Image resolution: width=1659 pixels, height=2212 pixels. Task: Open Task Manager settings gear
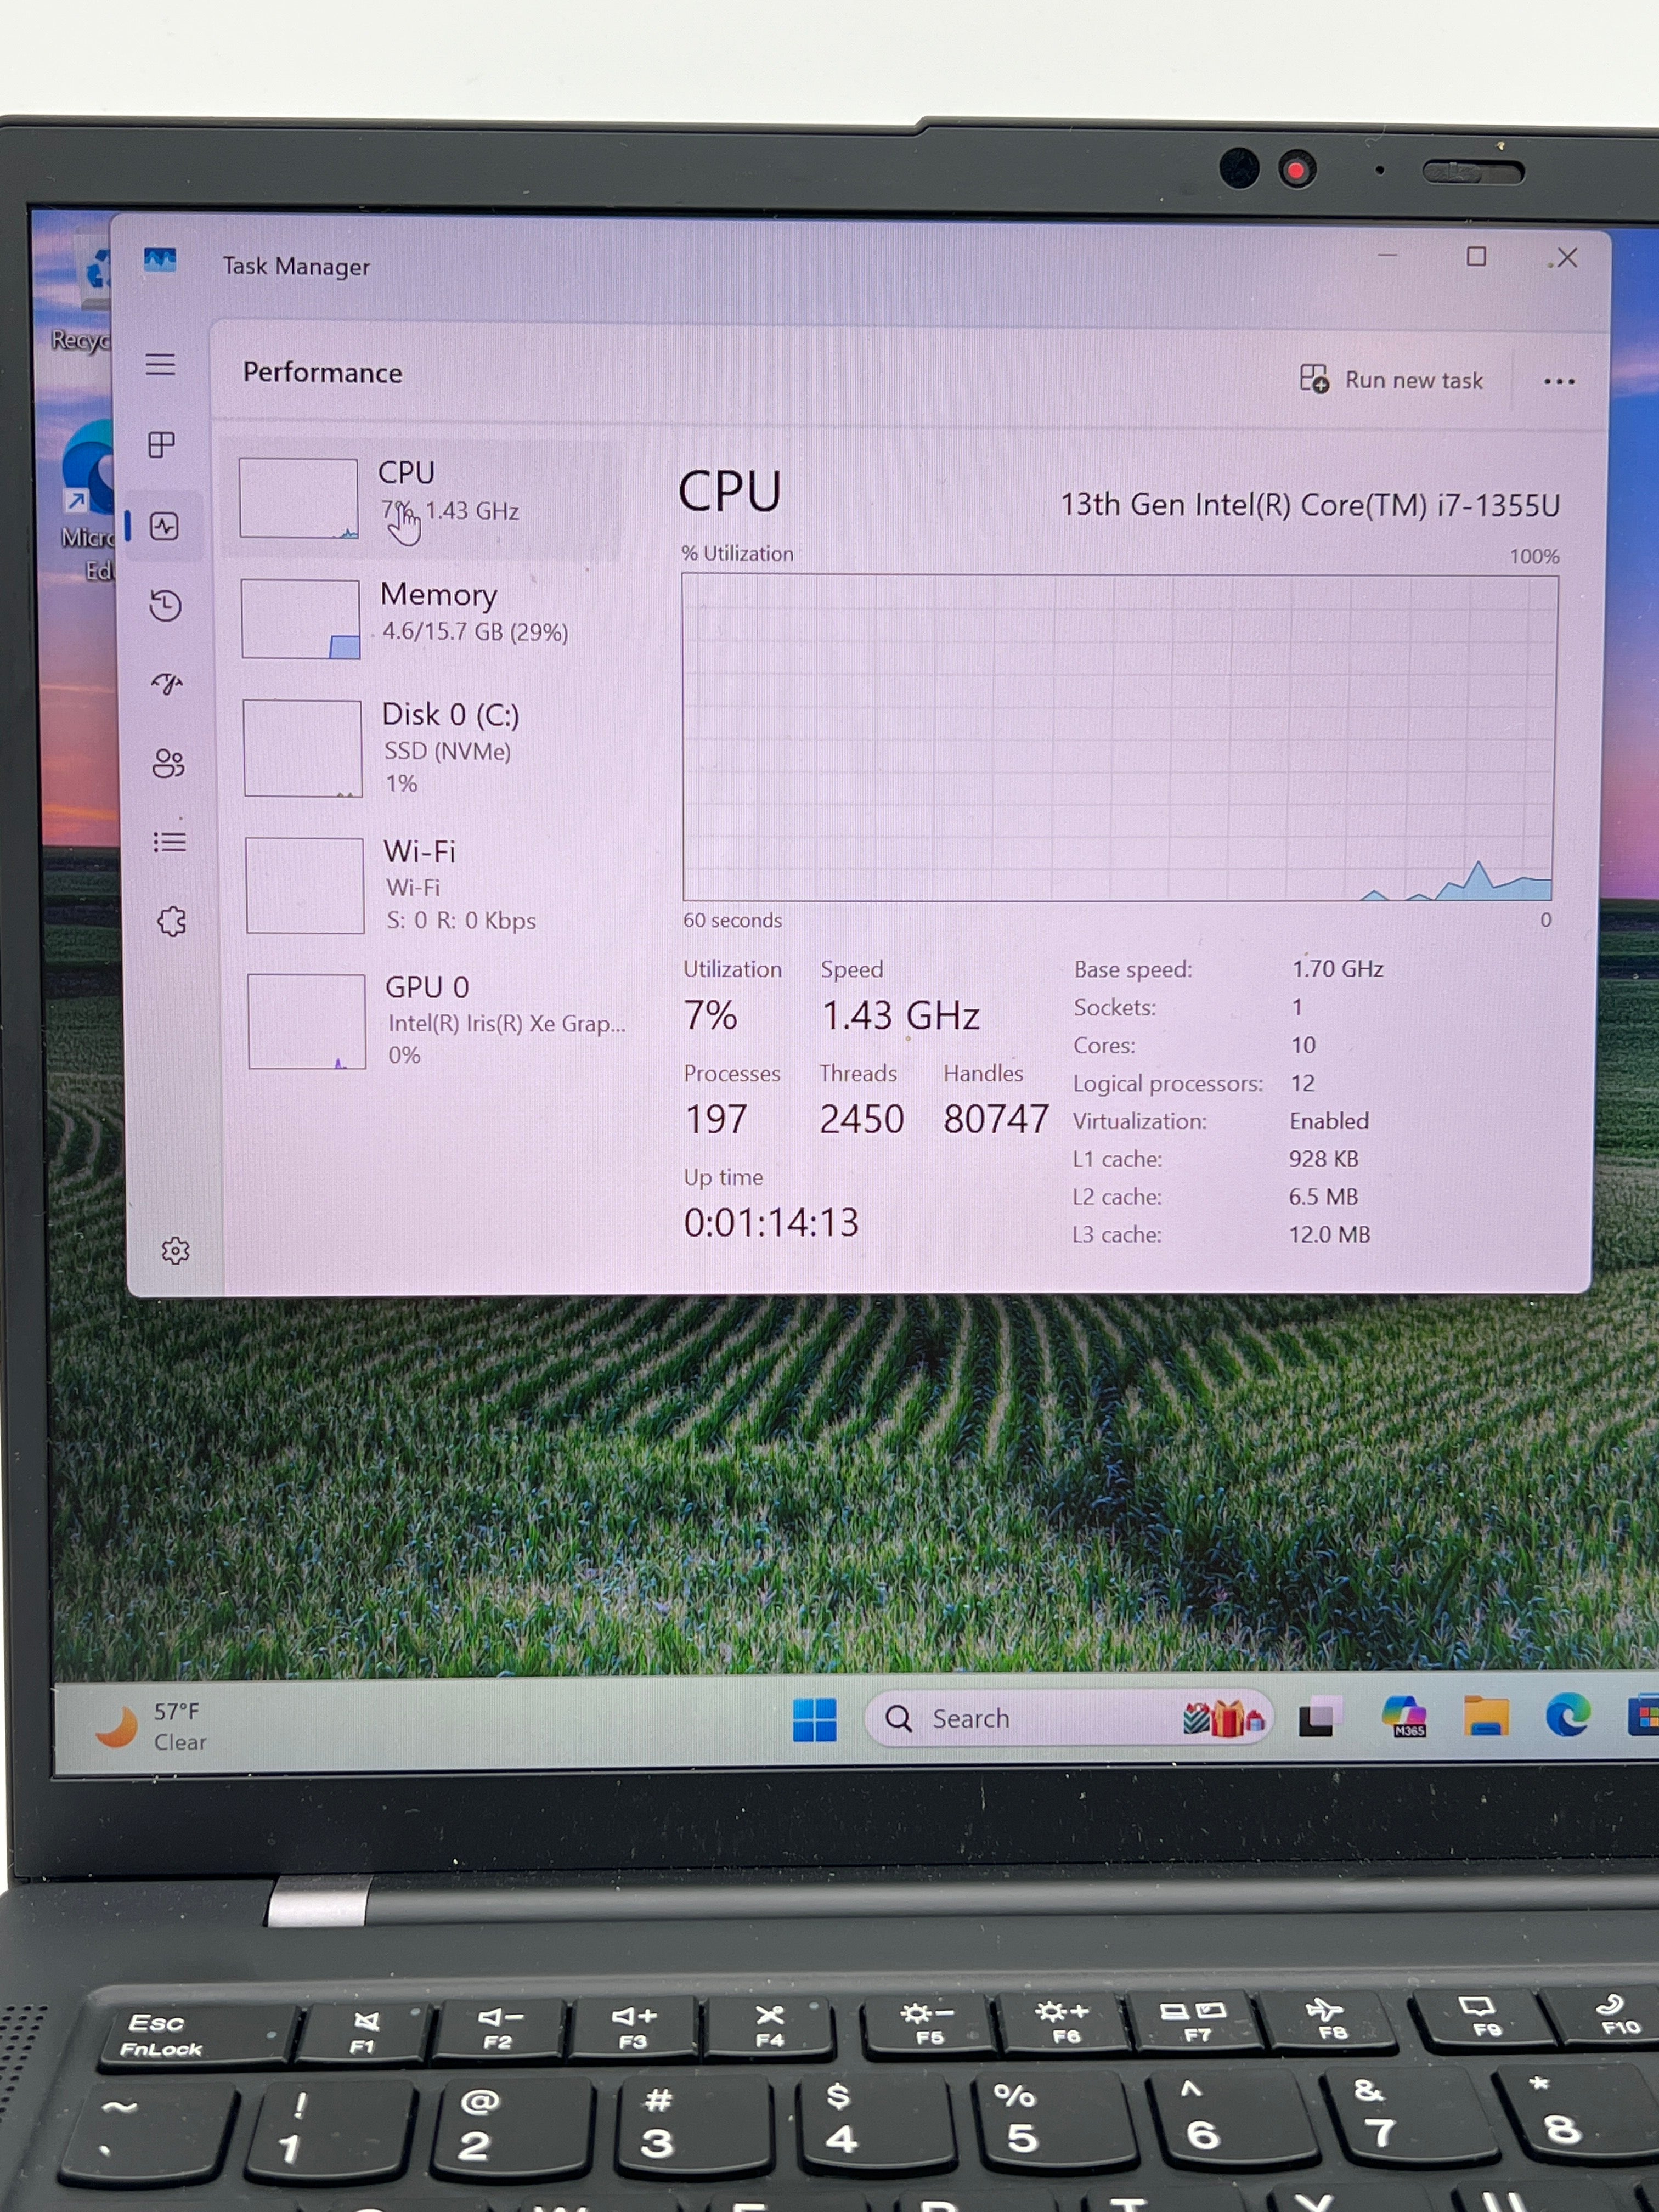click(x=176, y=1250)
